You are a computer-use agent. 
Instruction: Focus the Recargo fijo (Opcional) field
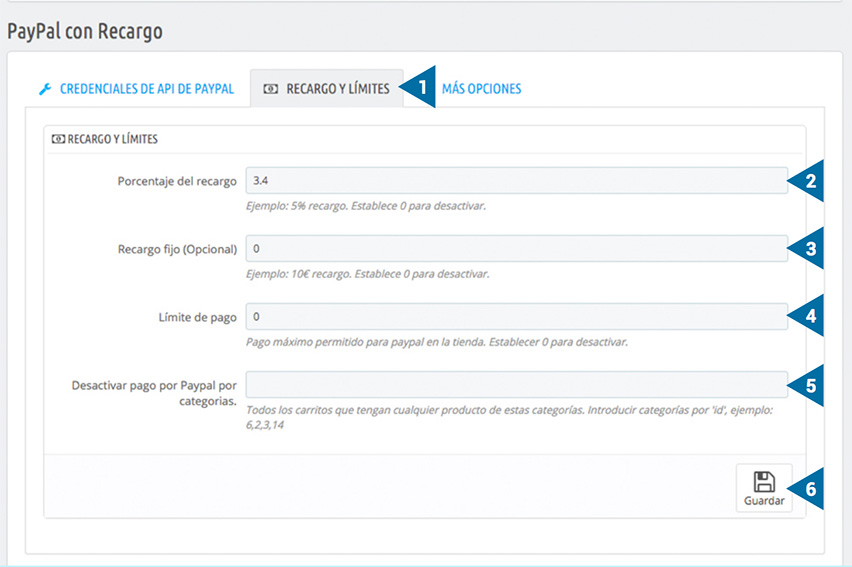516,248
